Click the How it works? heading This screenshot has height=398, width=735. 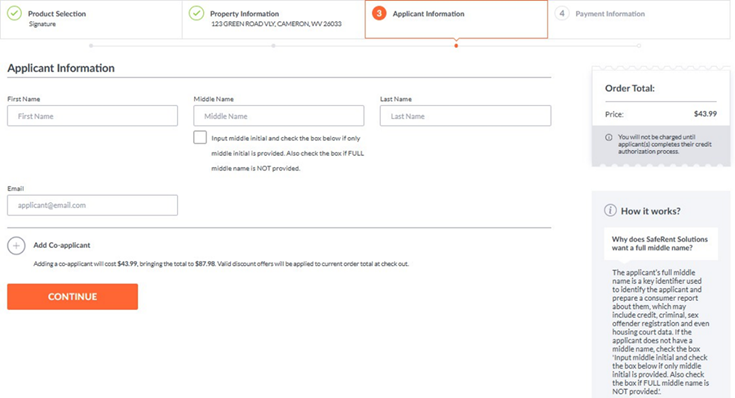click(651, 211)
